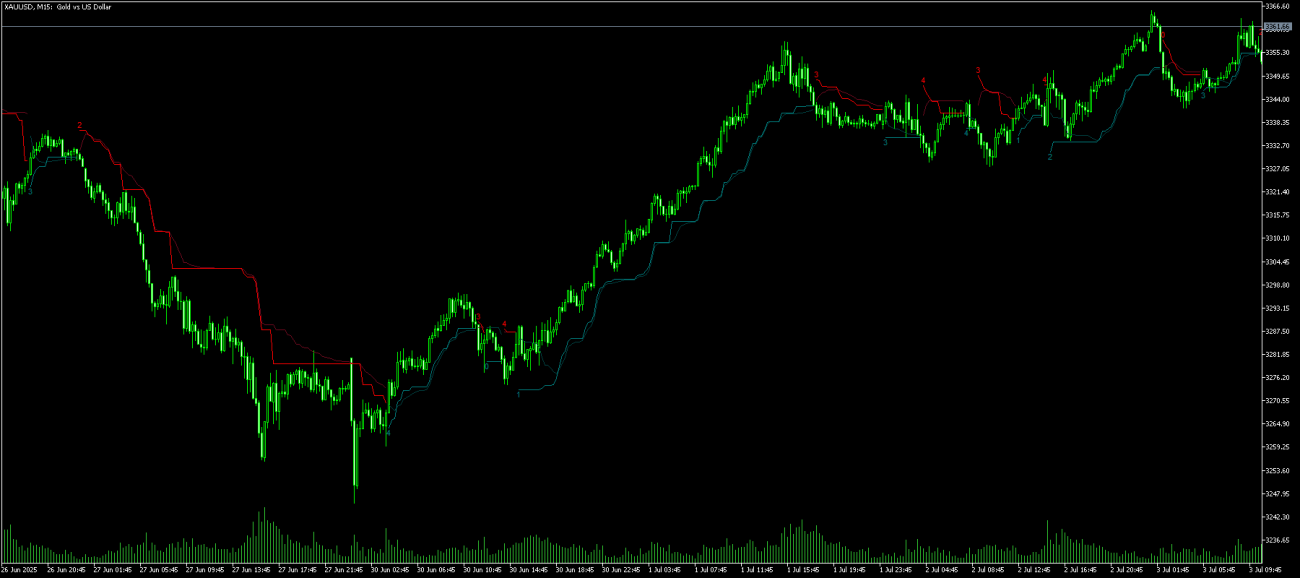Click the 1 Jul 11:45 time label
The width and height of the screenshot is (1300, 578).
(757, 571)
